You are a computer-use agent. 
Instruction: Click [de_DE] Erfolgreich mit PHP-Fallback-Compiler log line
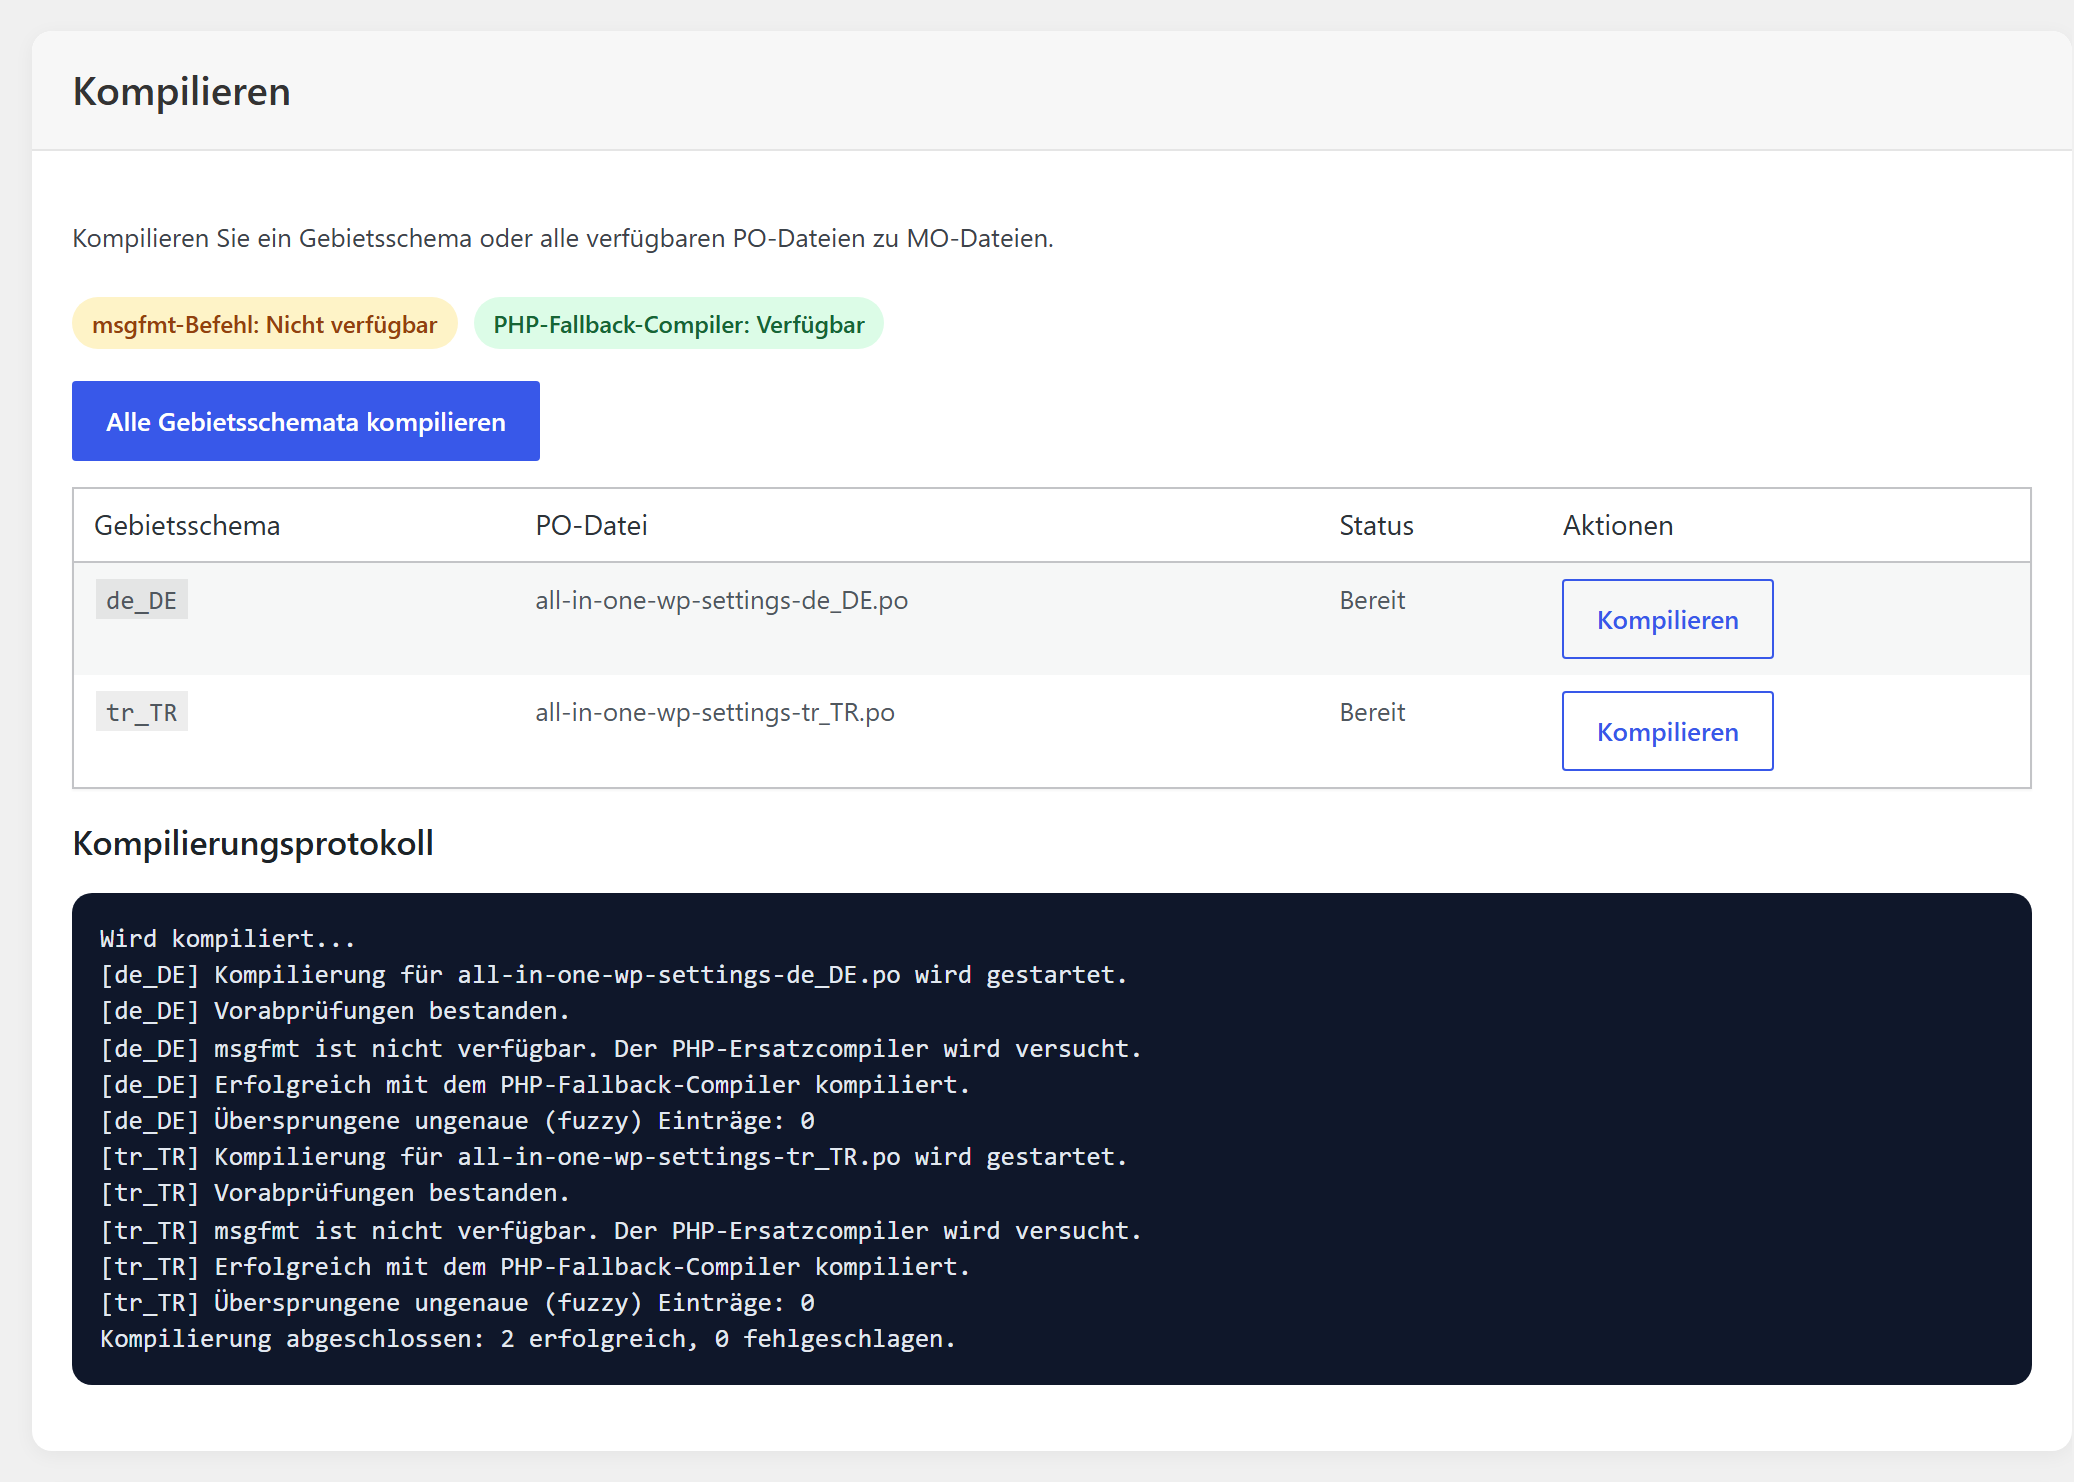click(x=535, y=1084)
